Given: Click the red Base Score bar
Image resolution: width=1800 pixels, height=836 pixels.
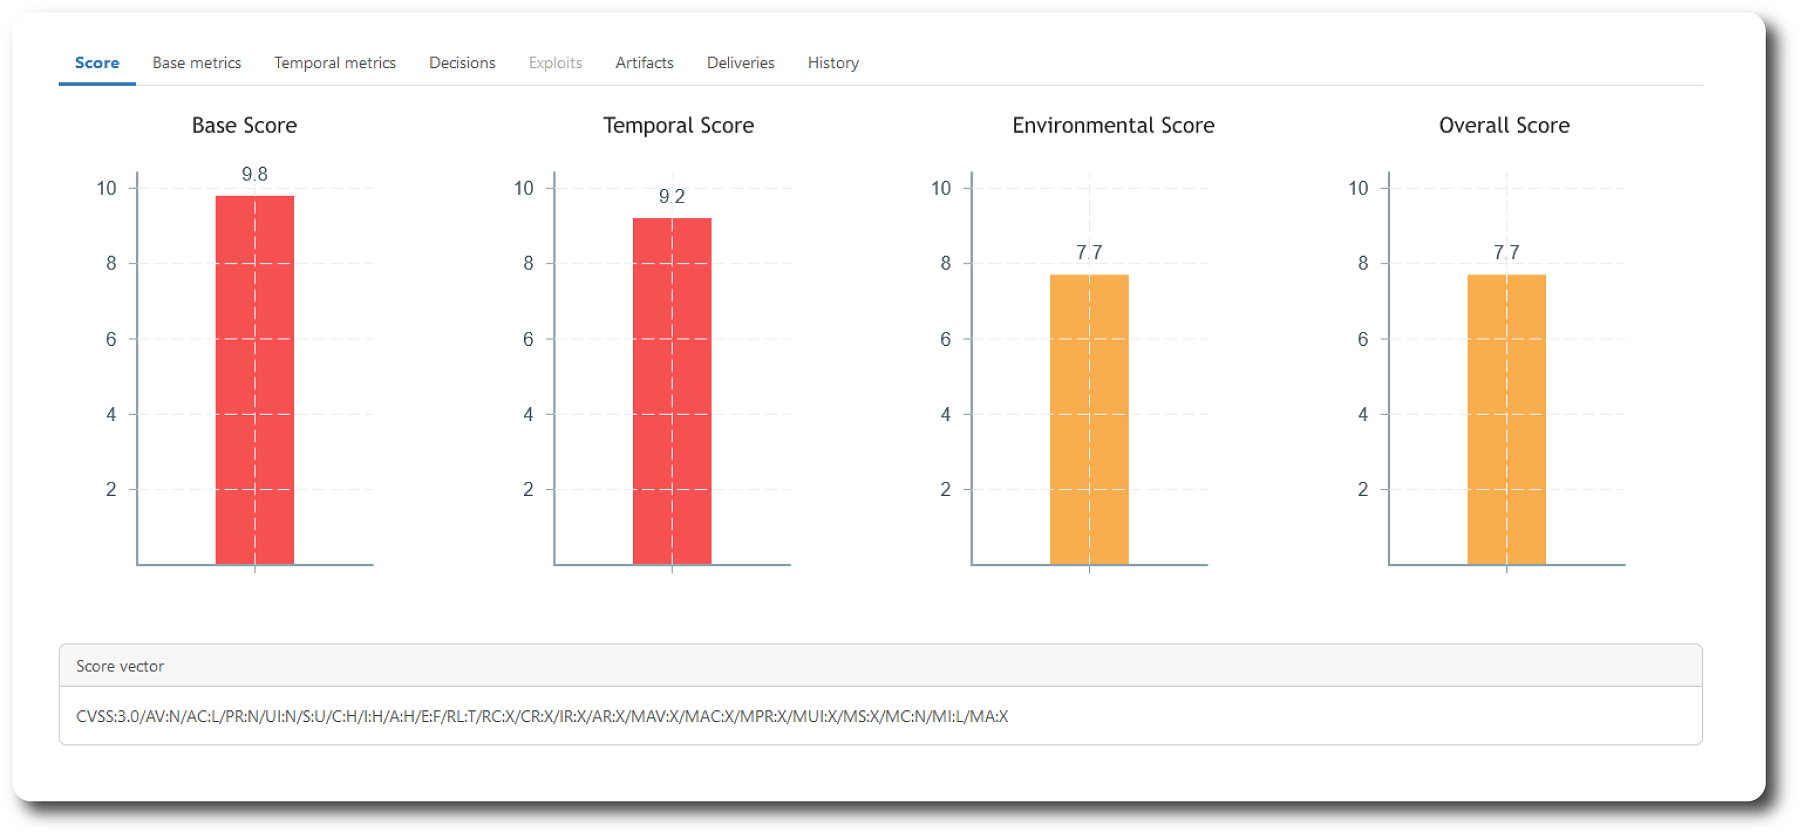Looking at the screenshot, I should (255, 380).
